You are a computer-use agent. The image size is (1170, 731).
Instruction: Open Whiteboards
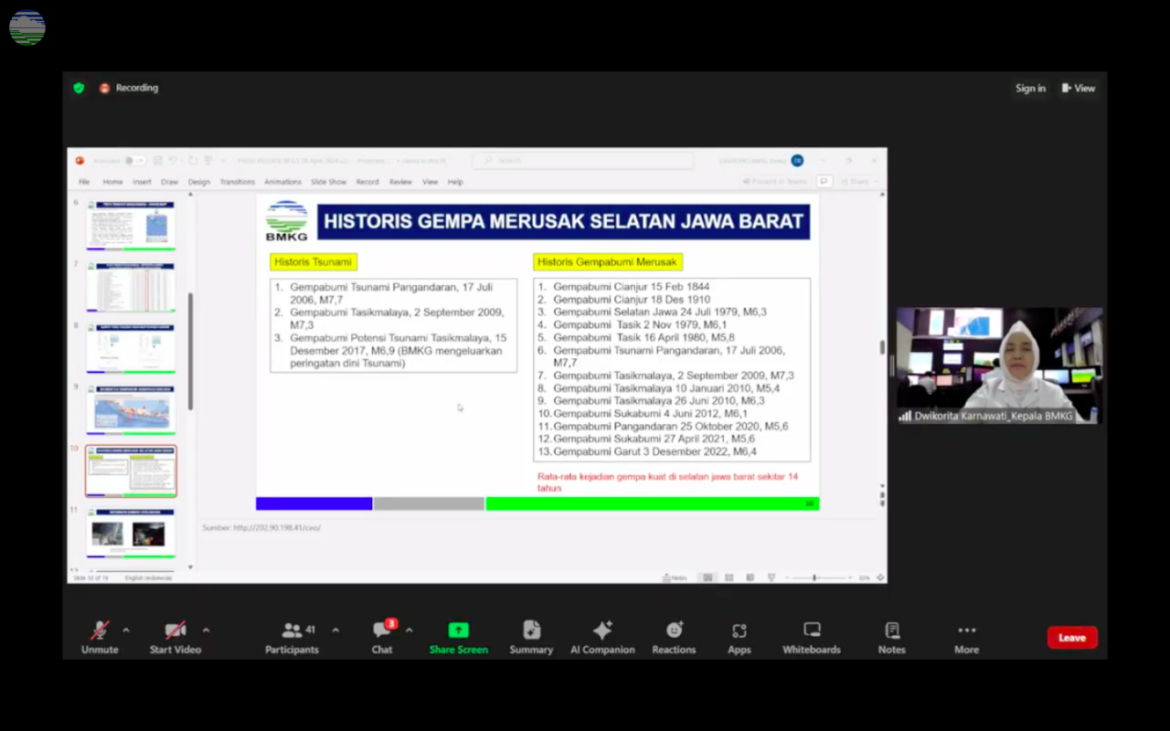click(811, 631)
